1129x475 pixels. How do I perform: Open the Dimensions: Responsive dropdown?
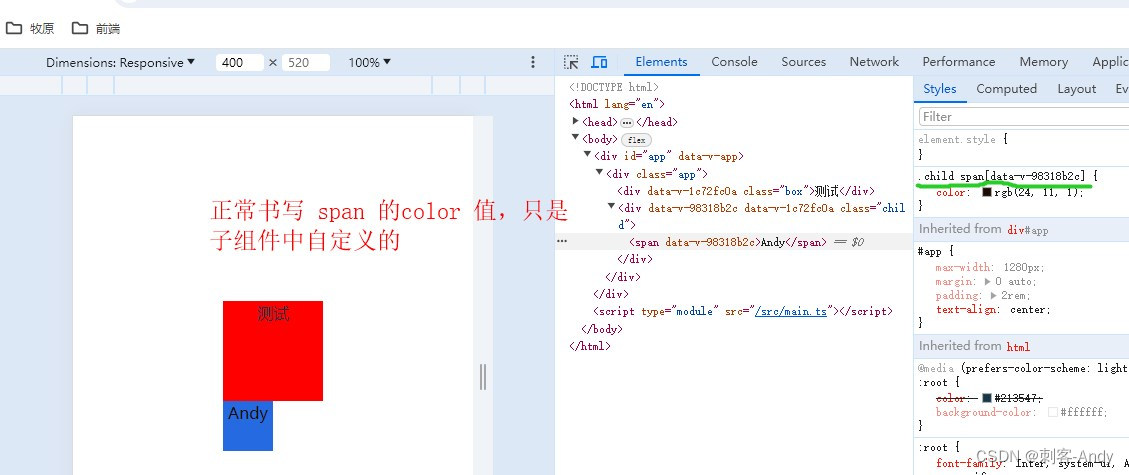coord(120,63)
